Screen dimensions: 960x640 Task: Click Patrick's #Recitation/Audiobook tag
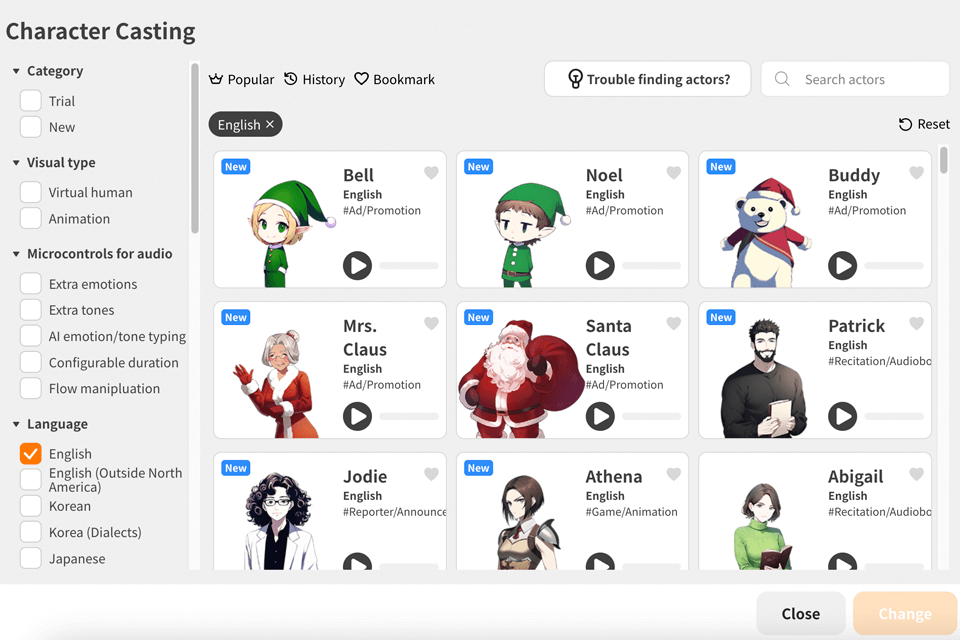tap(879, 361)
